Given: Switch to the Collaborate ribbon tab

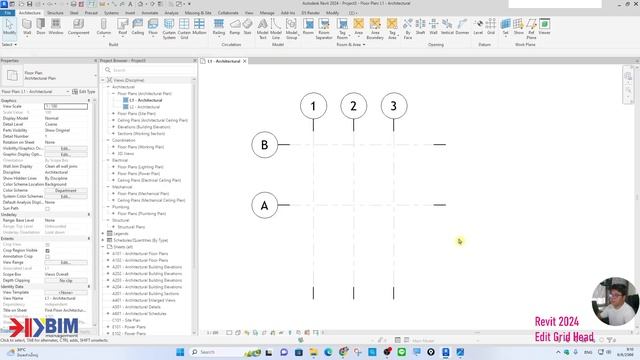Looking at the screenshot, I should pos(228,13).
